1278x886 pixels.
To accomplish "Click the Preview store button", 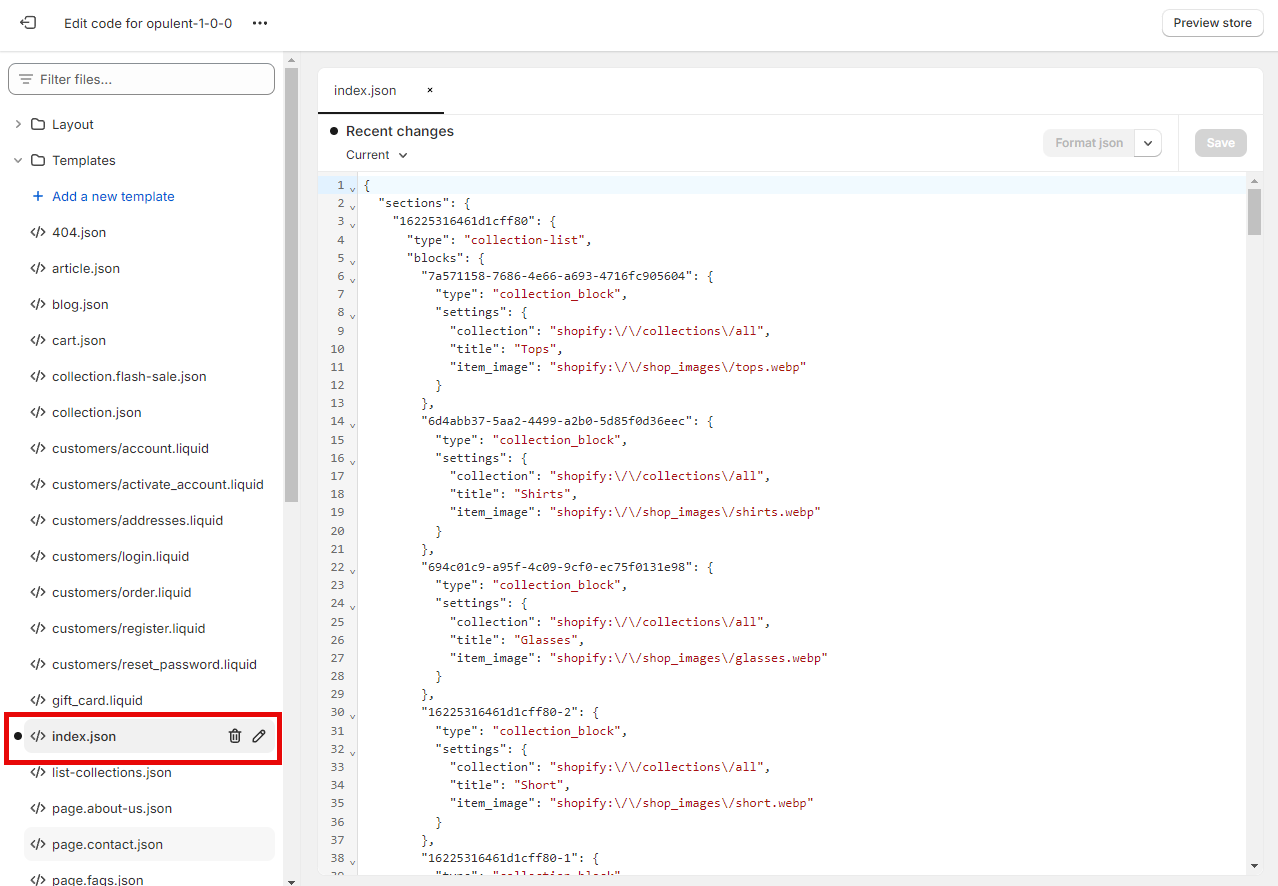I will click(1212, 23).
